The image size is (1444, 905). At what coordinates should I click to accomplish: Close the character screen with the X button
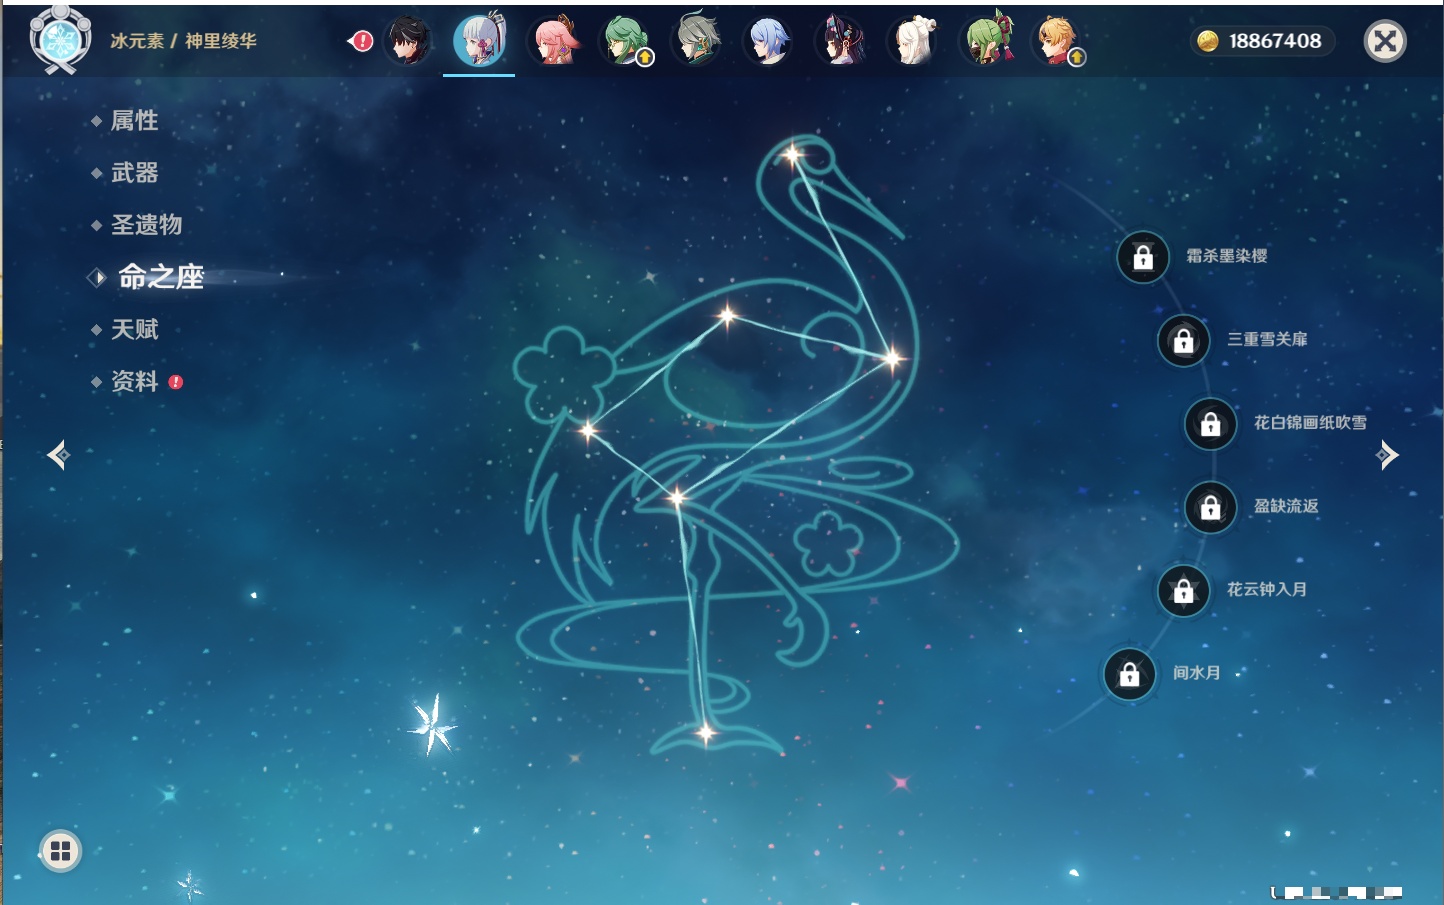[1385, 41]
